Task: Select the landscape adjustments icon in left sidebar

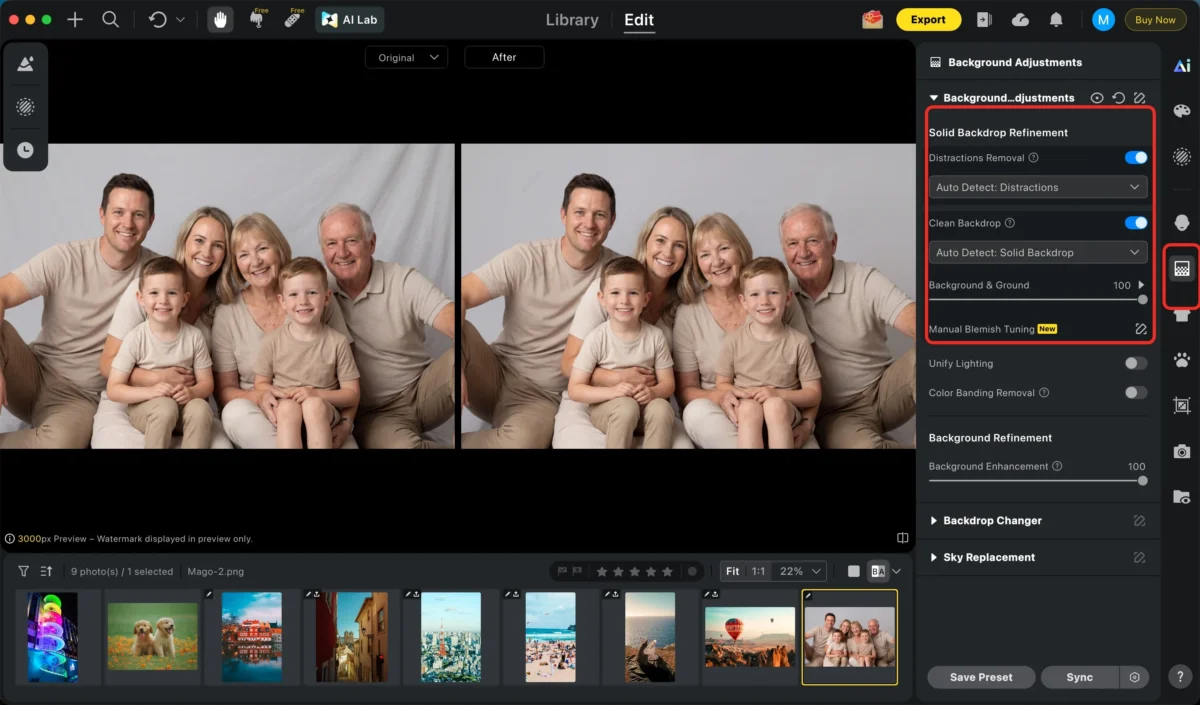Action: [x=25, y=64]
